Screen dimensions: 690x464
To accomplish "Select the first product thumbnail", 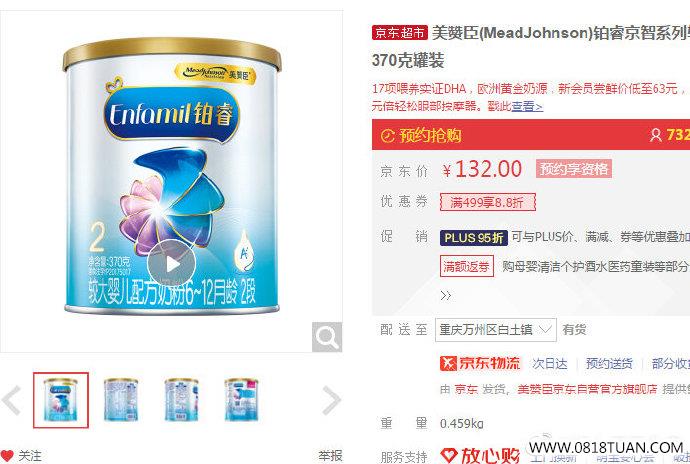I will 61,400.
